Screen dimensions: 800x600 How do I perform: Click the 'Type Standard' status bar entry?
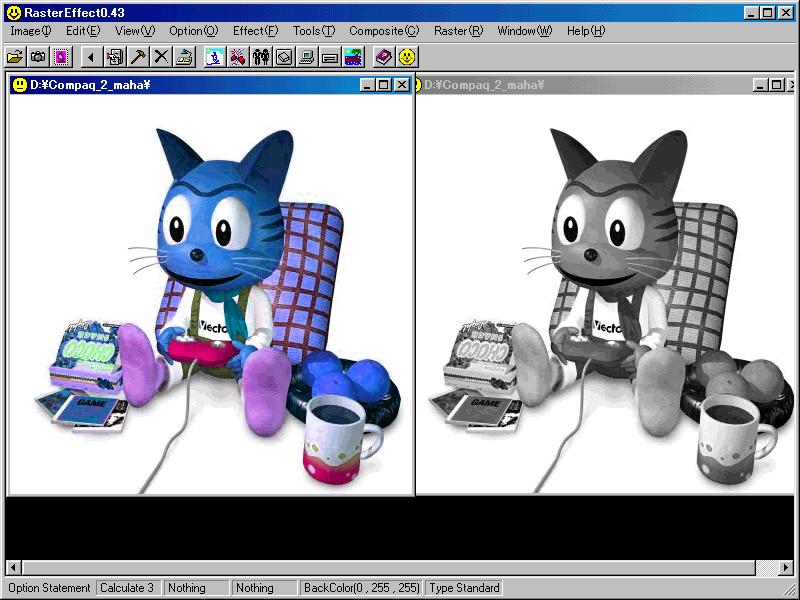pos(464,588)
